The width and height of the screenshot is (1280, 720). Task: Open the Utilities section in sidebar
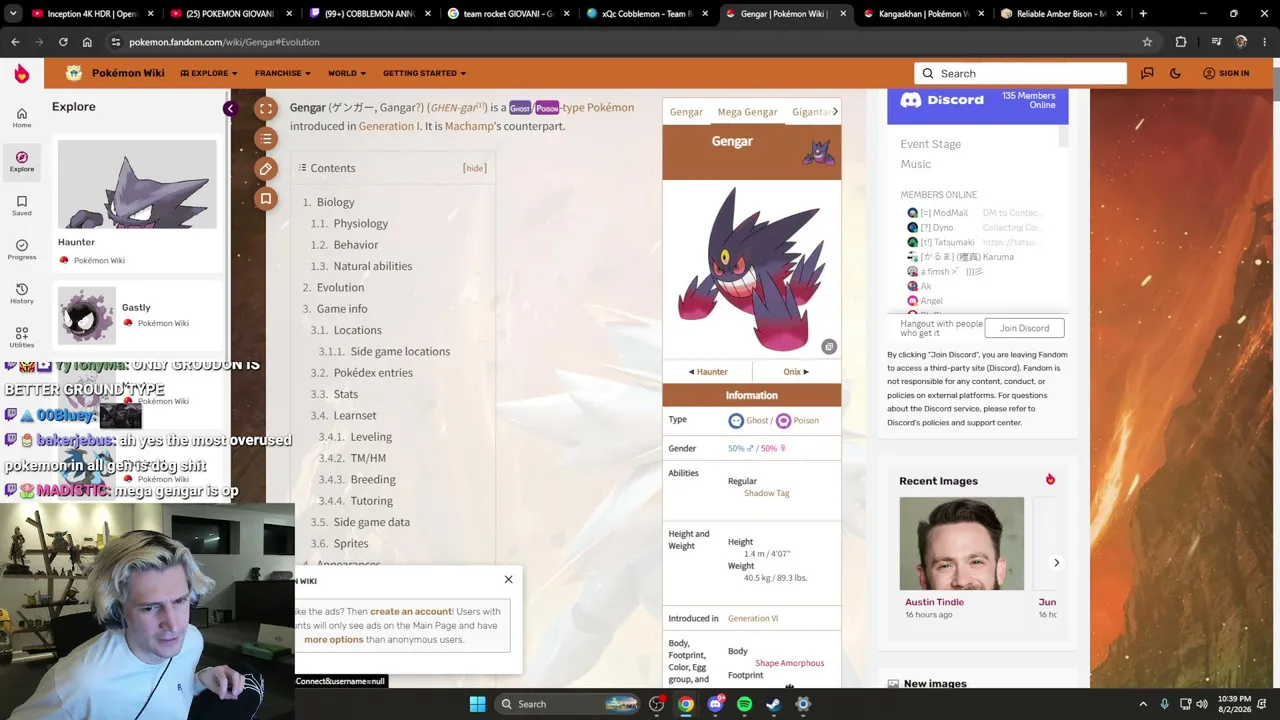[22, 337]
